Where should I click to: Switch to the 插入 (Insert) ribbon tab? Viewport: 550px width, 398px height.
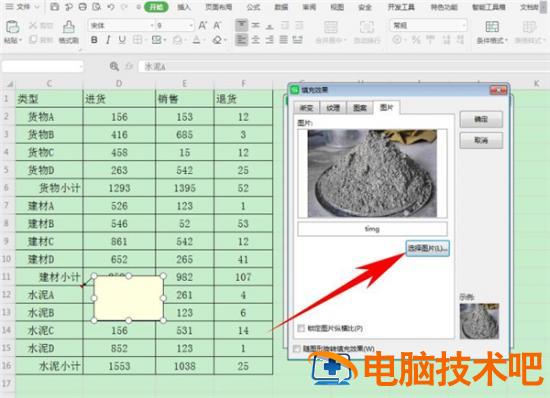pos(184,7)
